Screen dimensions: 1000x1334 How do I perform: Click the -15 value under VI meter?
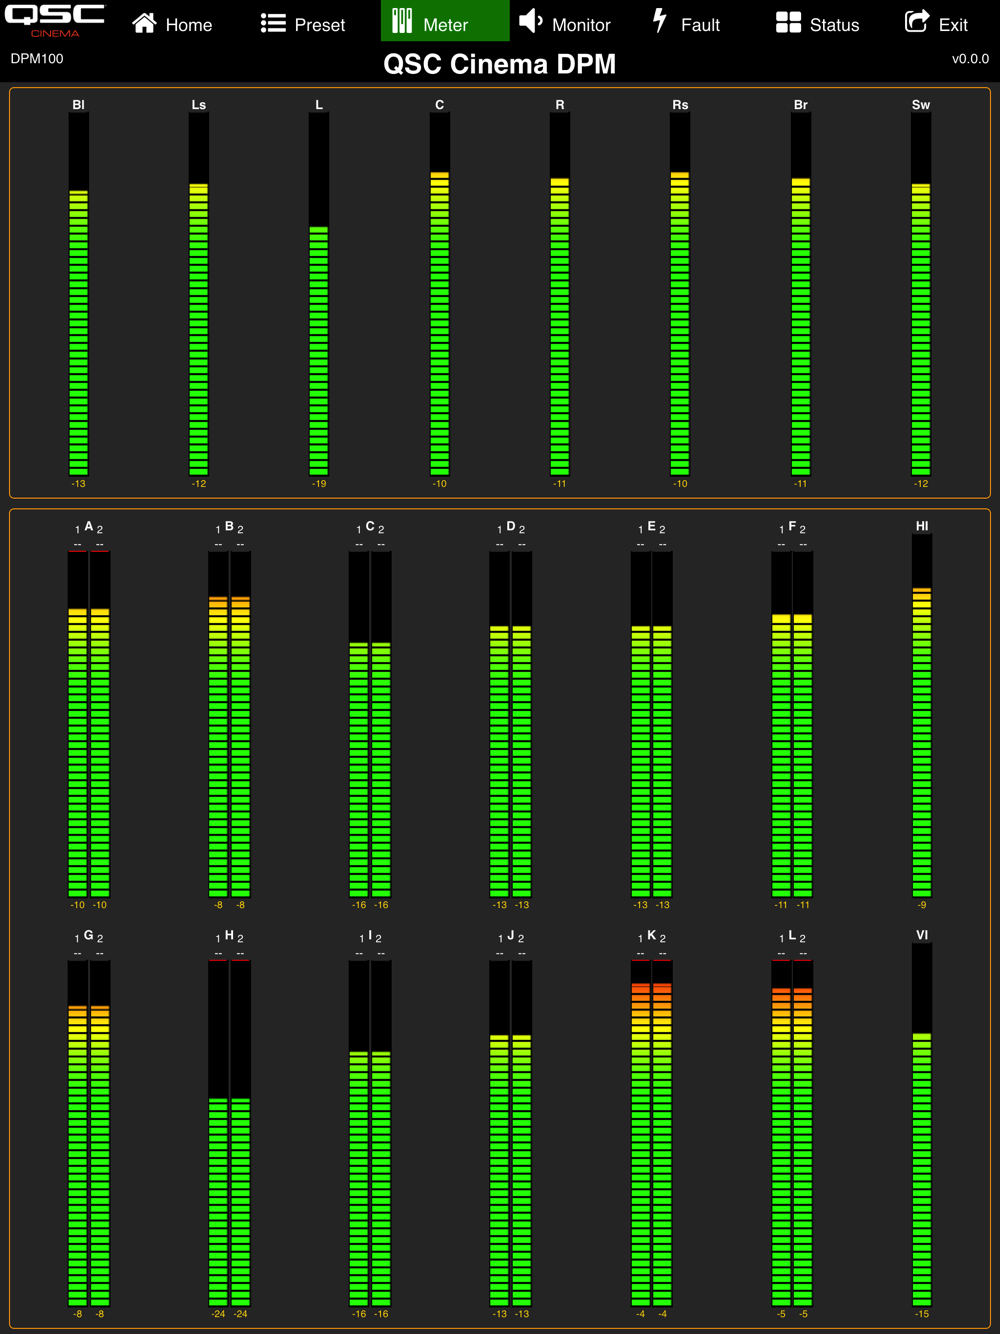coord(922,1314)
